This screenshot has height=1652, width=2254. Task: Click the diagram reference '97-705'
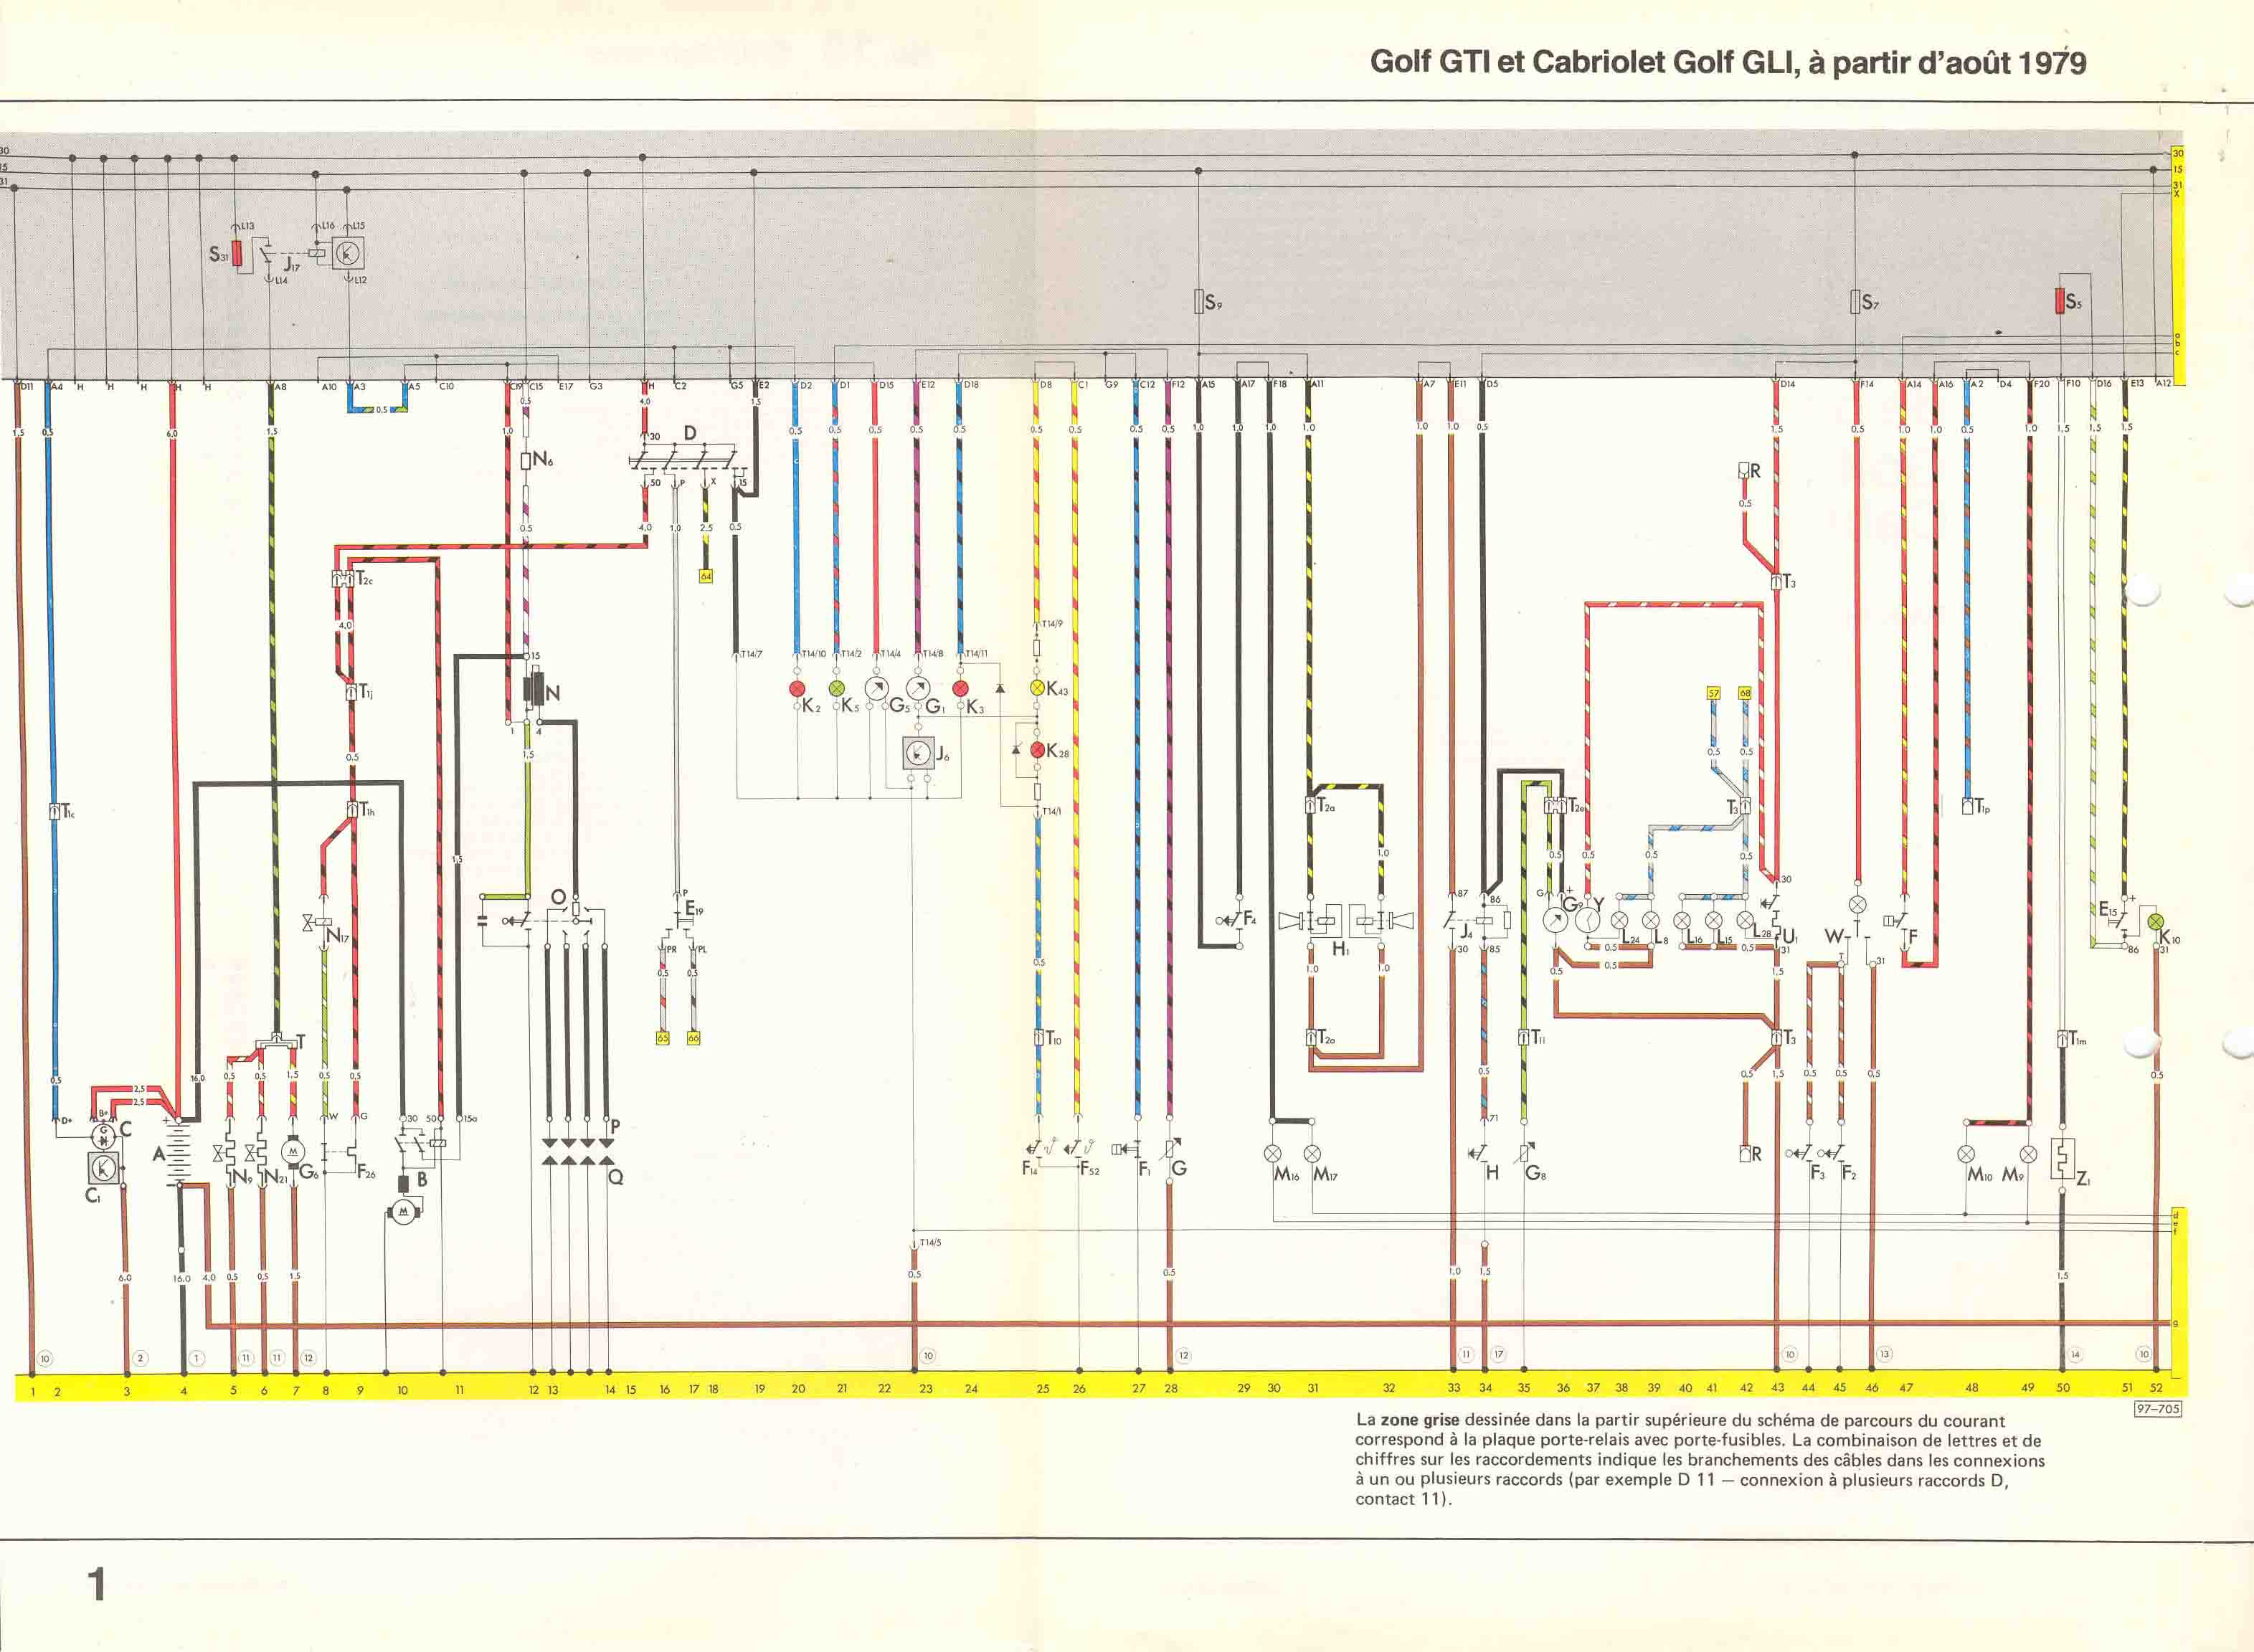pos(2158,1408)
